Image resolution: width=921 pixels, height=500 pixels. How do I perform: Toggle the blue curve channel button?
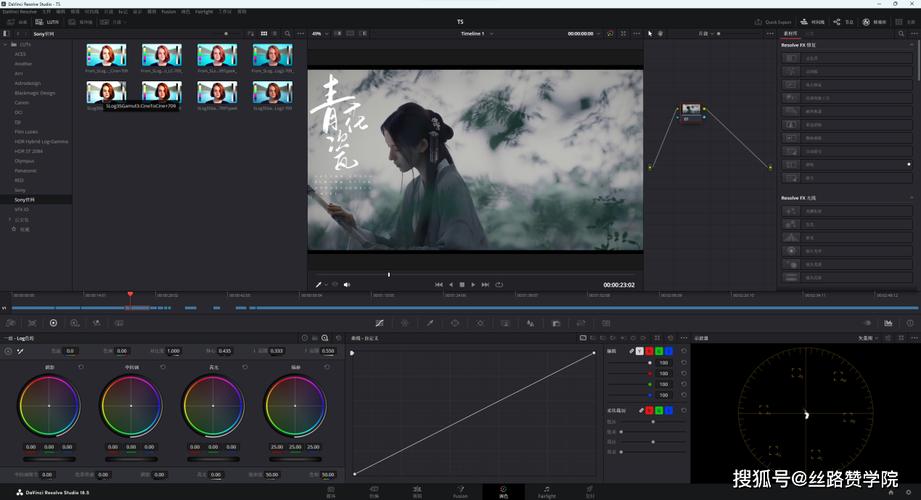point(668,351)
